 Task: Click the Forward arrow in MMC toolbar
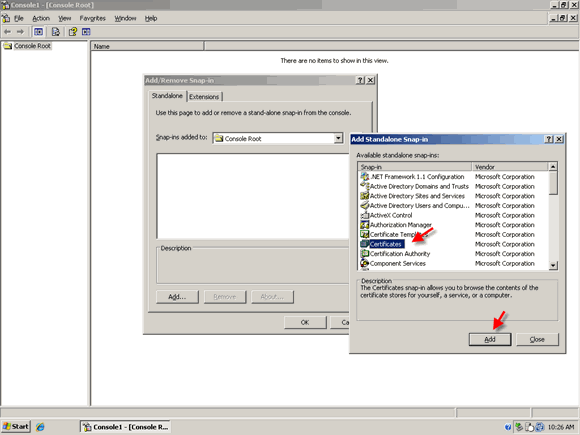click(x=20, y=32)
